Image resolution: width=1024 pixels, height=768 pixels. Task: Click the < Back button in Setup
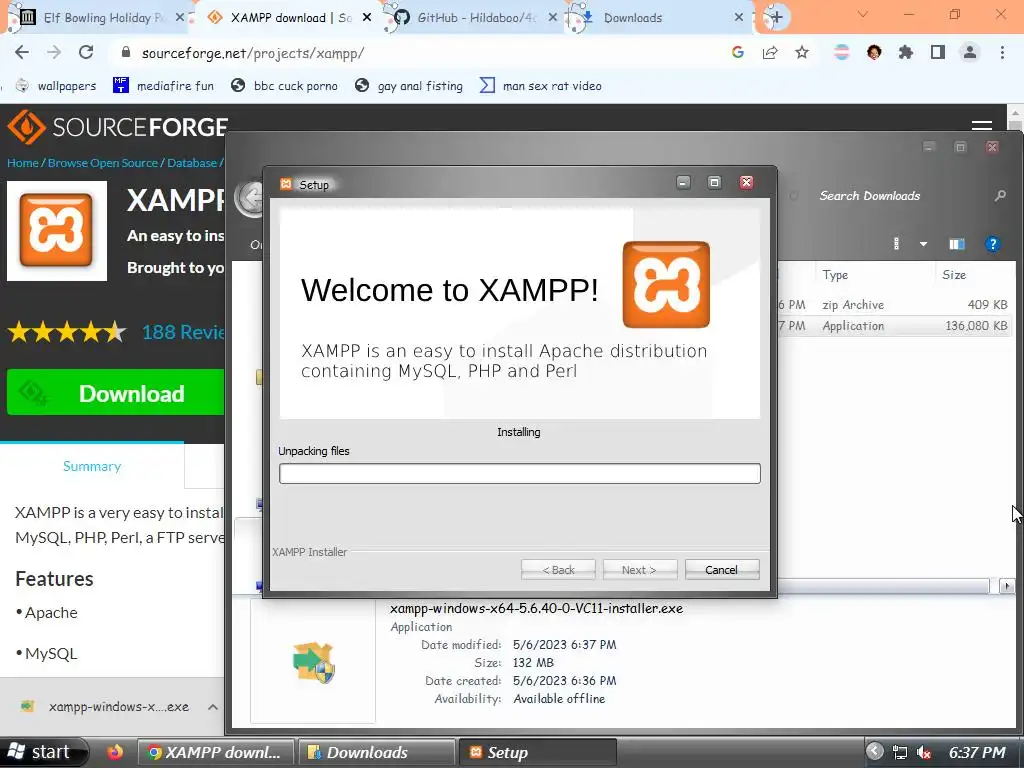tap(558, 569)
